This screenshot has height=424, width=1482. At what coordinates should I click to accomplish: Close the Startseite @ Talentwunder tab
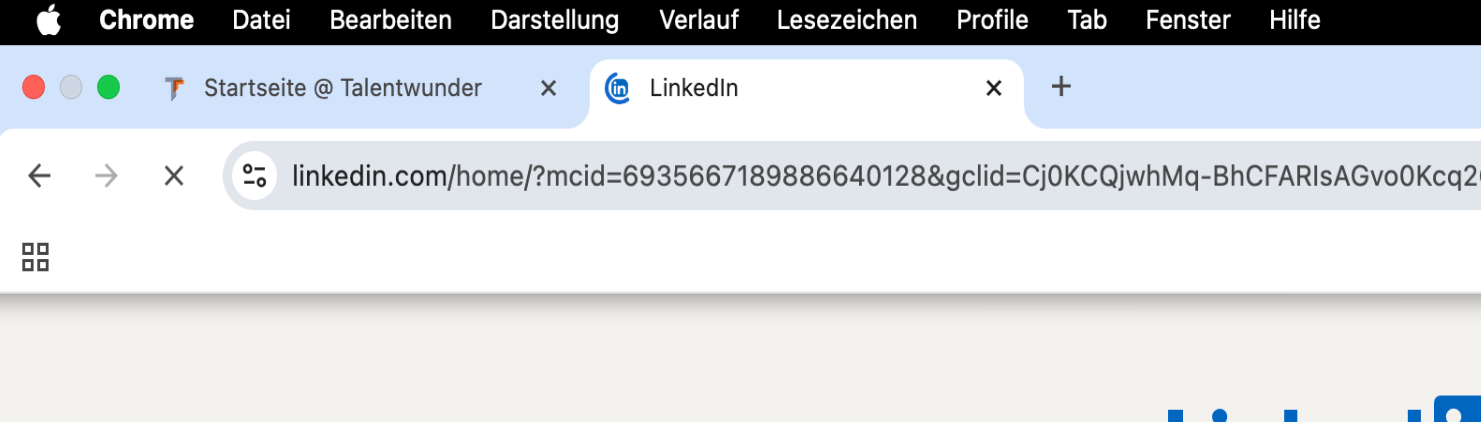tap(548, 89)
